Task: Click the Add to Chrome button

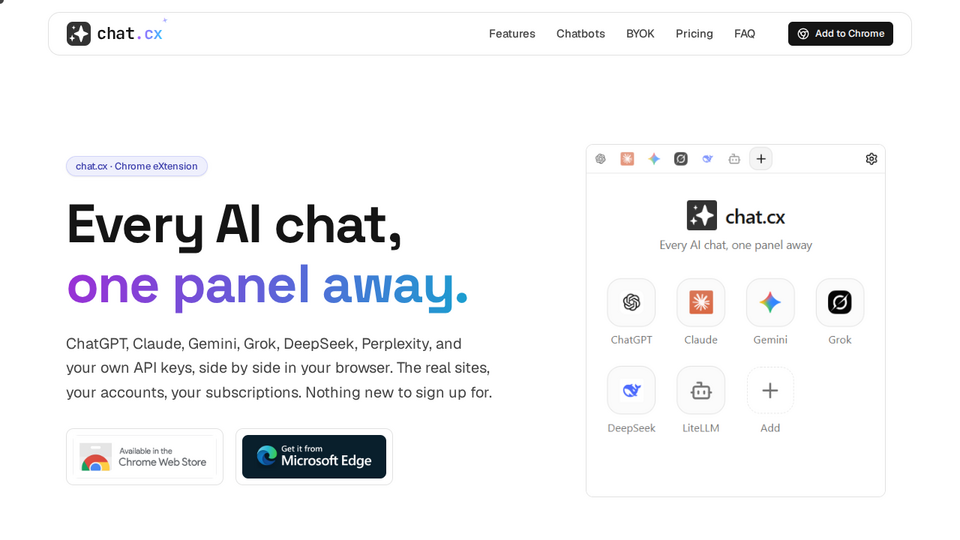Action: pos(840,34)
